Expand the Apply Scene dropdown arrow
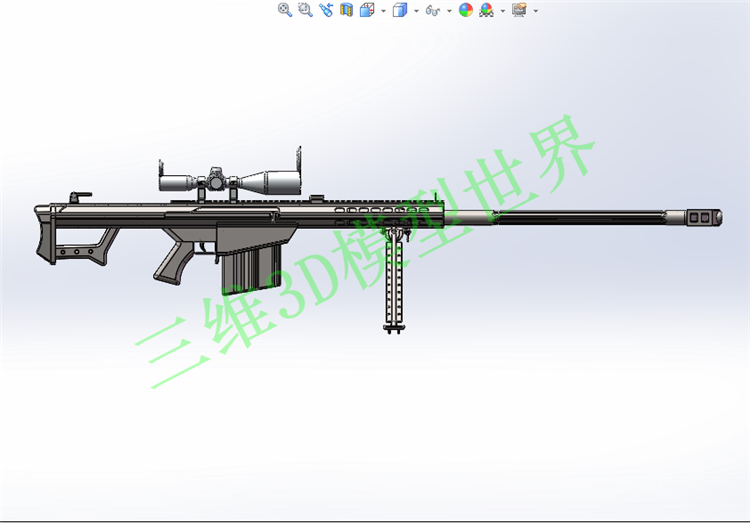This screenshot has width=750, height=523. pos(503,11)
